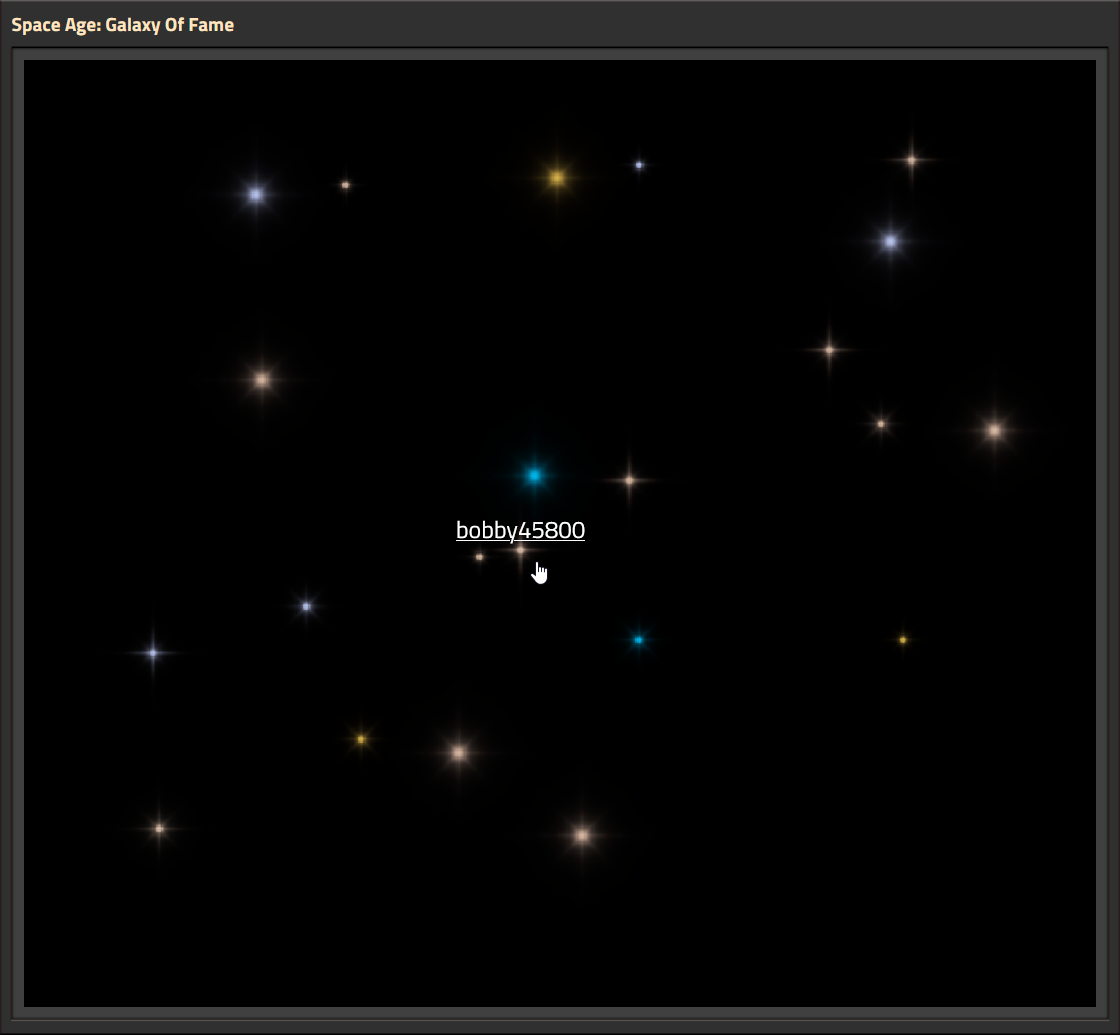Click the small tan star beside the upper-left blue star

pos(346,185)
